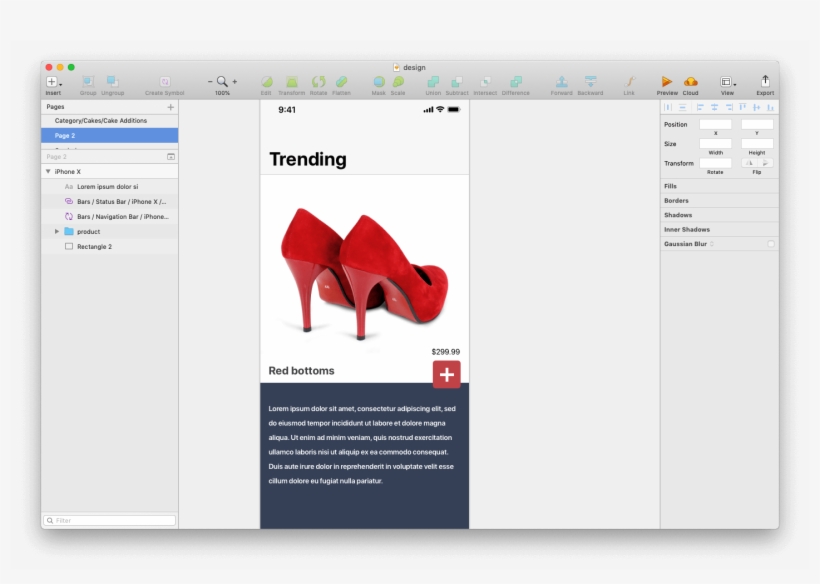Screen dimensions: 820x584
Task: Click the Export button
Action: pos(764,82)
